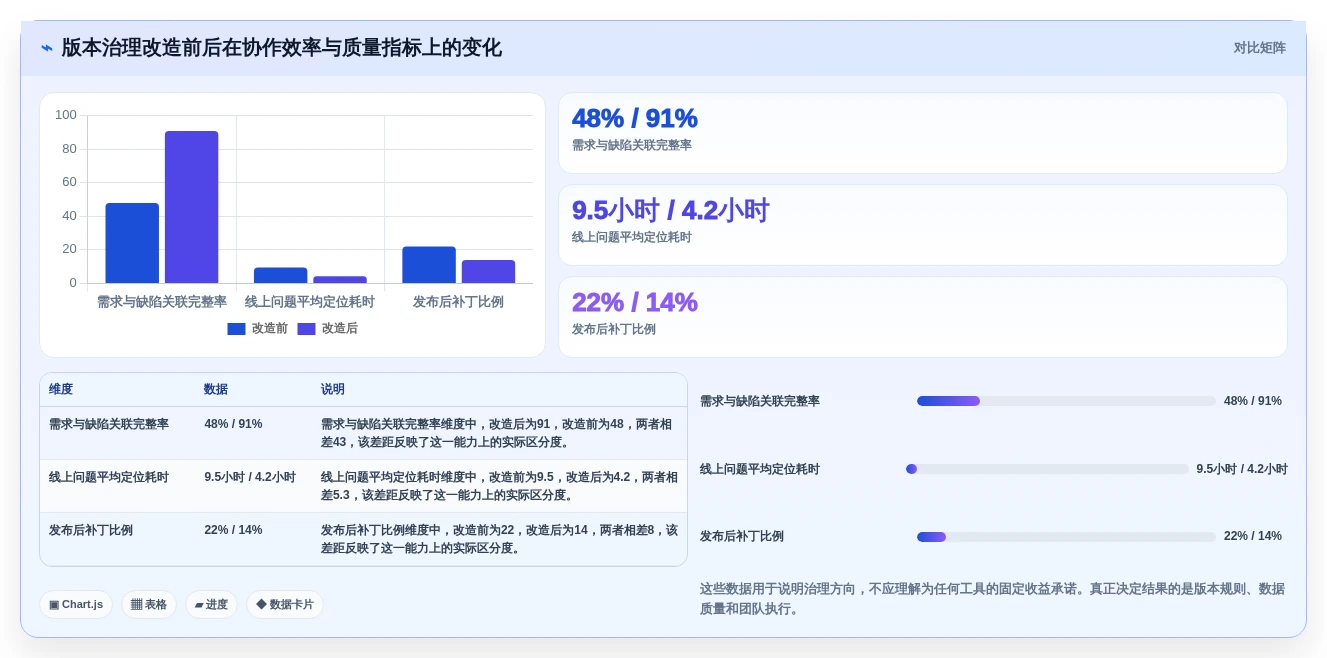
Task: Click table value 9.5小时 / 4.2小时
Action: tap(250, 477)
